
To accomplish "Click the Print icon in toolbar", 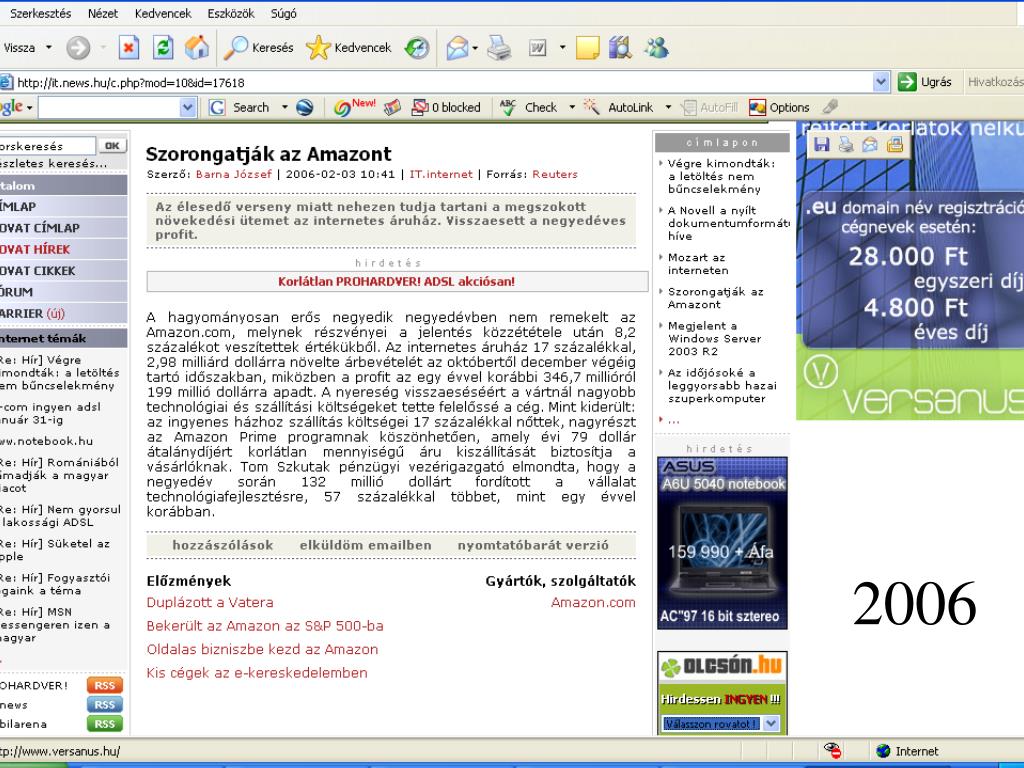I will (x=499, y=48).
